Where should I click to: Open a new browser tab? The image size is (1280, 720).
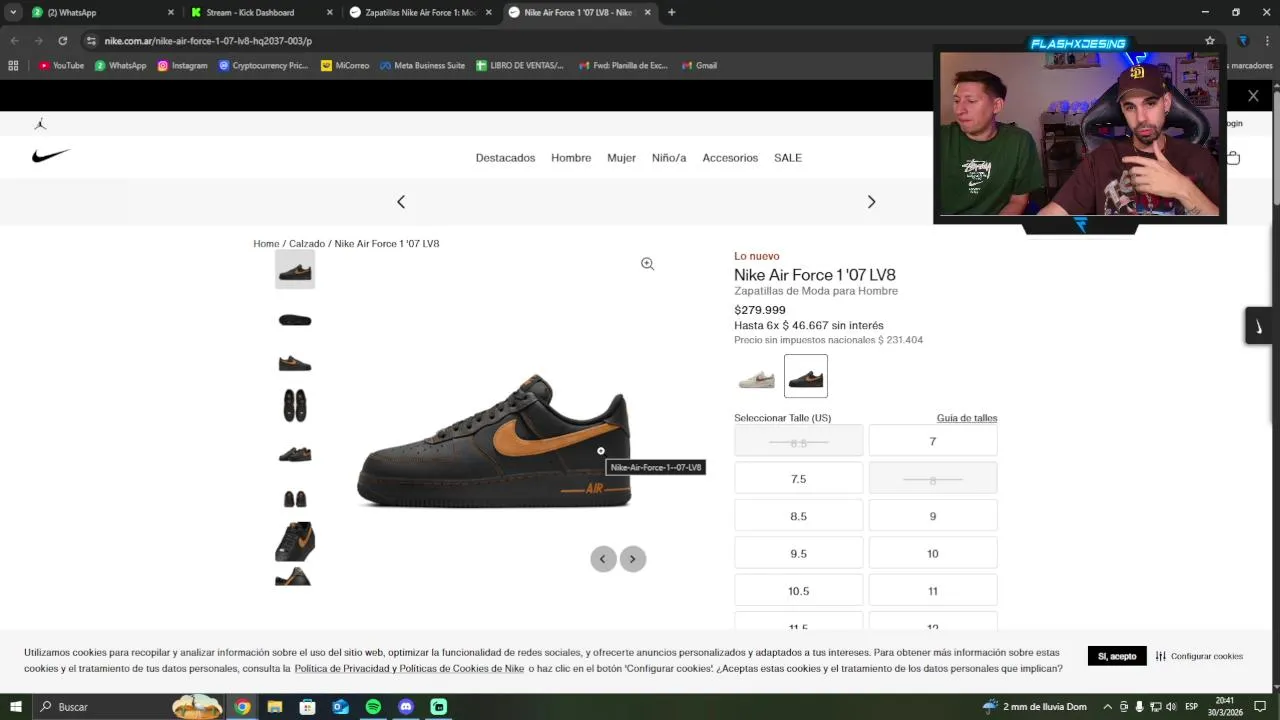click(671, 13)
